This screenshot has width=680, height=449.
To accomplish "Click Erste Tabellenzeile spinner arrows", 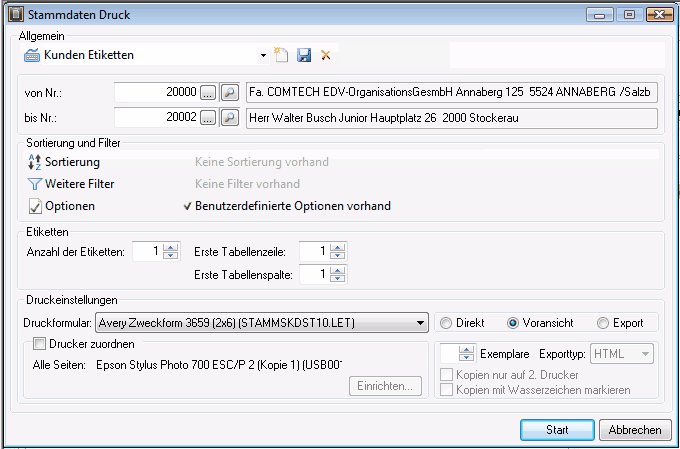I will pyautogui.click(x=337, y=251).
